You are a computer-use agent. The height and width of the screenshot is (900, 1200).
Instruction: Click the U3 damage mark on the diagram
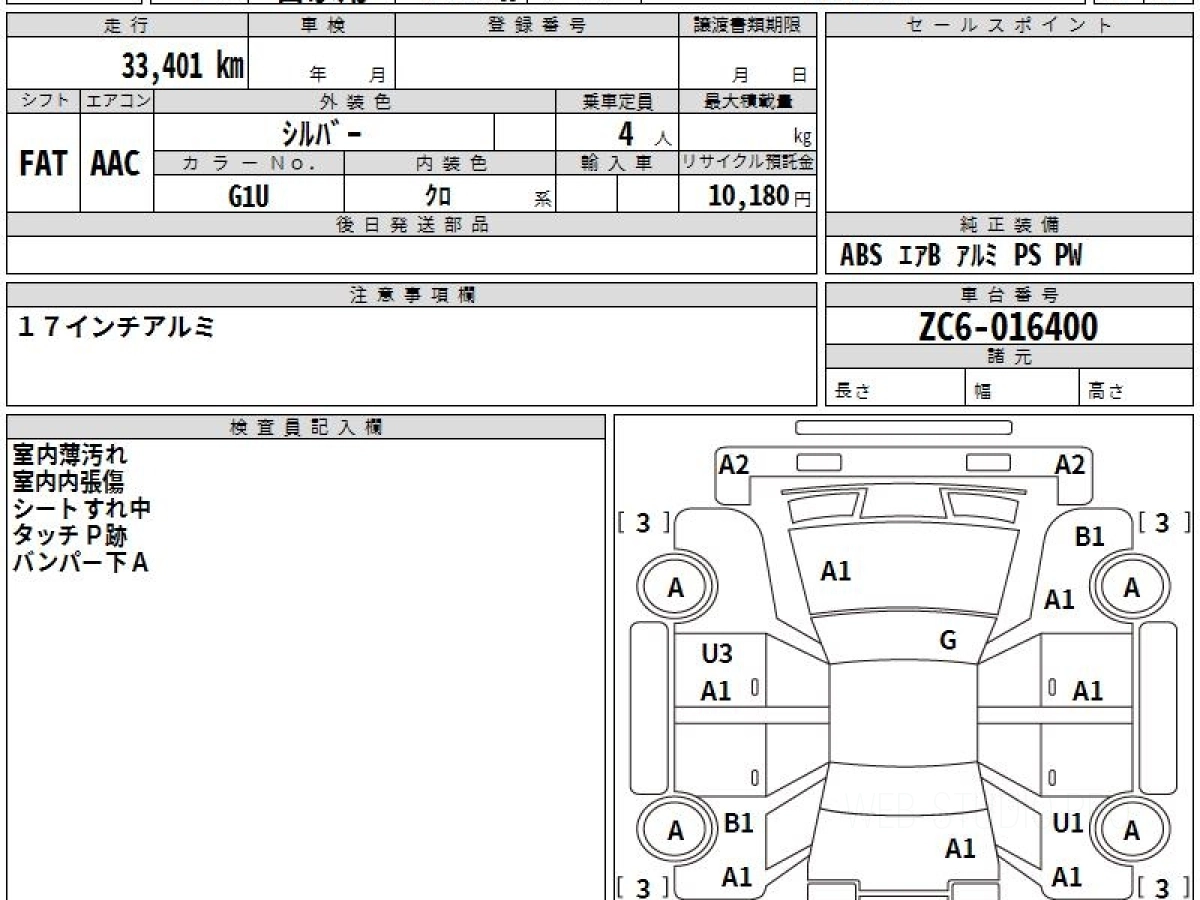717,654
